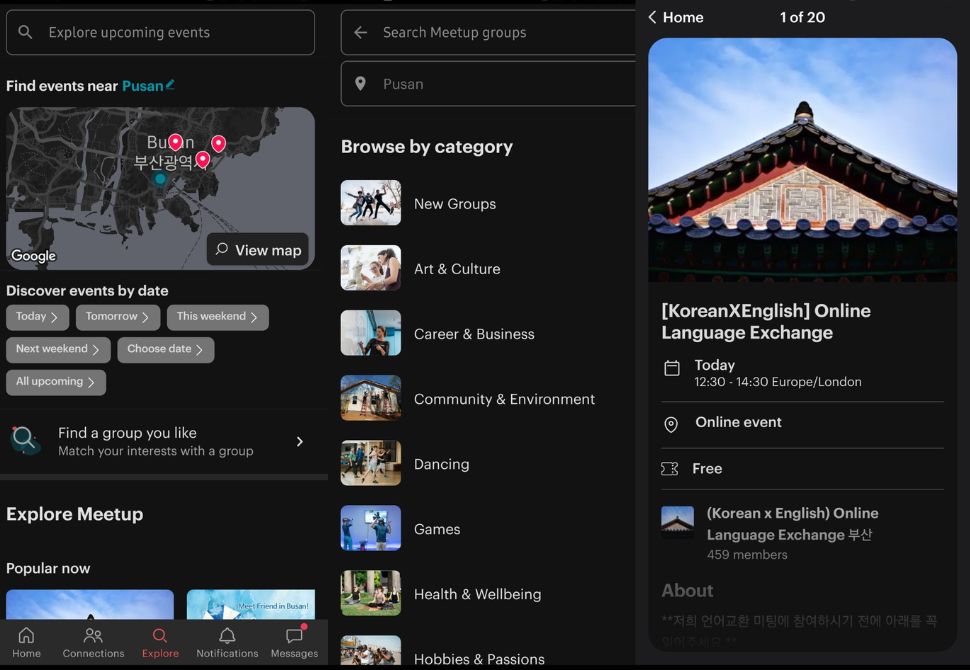Go back to Home from event page
The image size is (970, 670).
(676, 17)
